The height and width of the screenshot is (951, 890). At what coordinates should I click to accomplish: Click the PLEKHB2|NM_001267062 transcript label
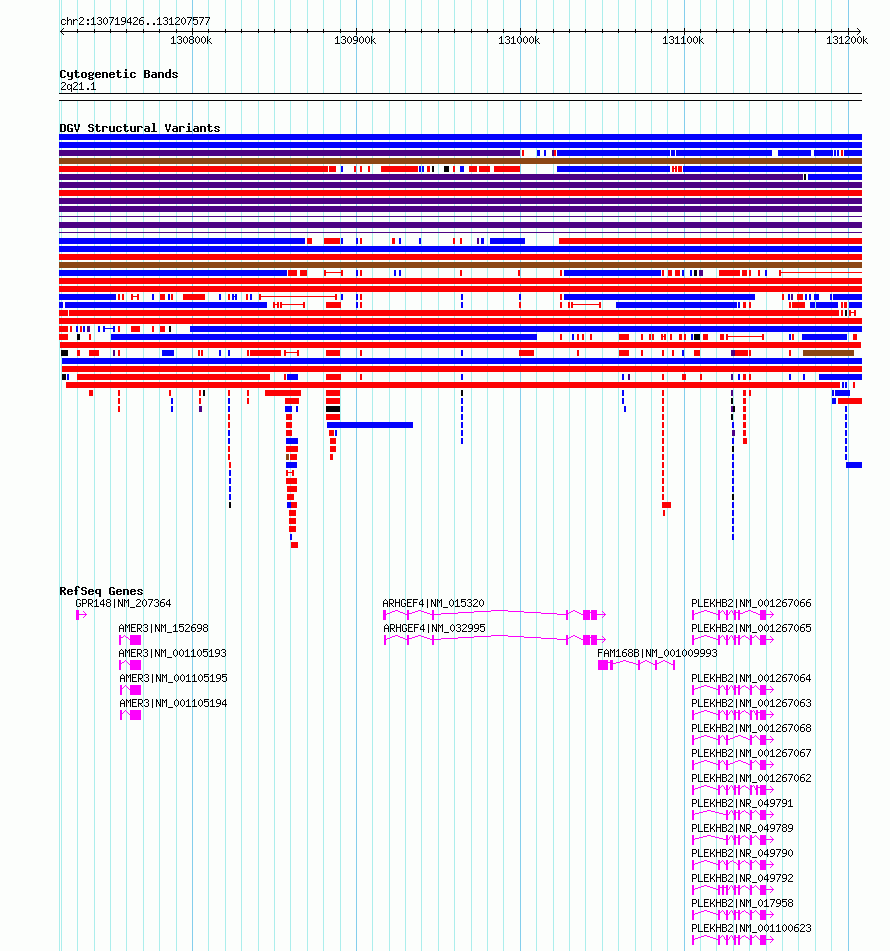(x=751, y=778)
